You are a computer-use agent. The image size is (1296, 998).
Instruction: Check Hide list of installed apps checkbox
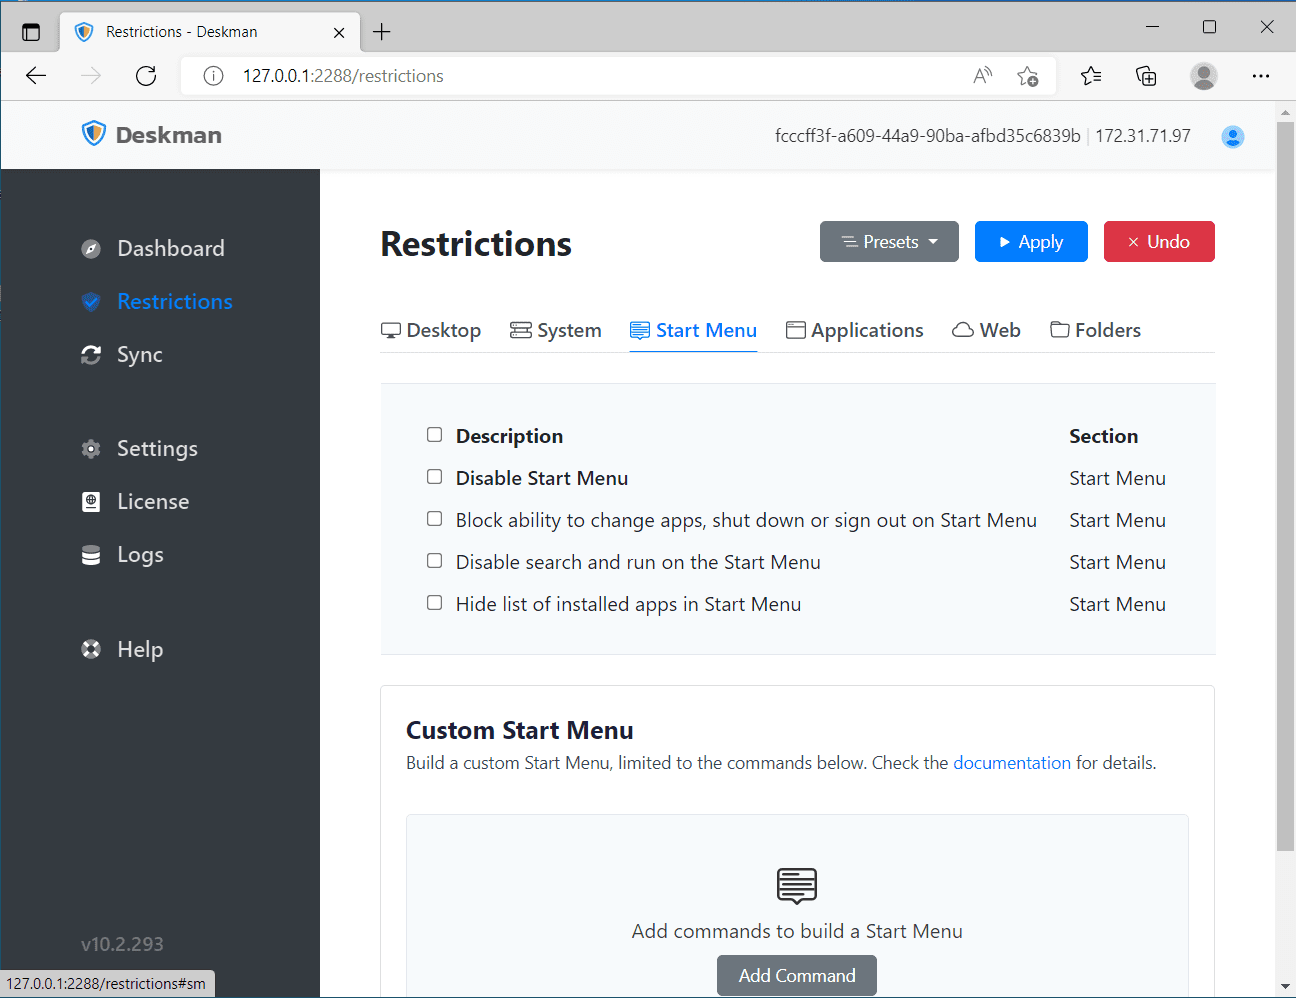[x=434, y=603]
